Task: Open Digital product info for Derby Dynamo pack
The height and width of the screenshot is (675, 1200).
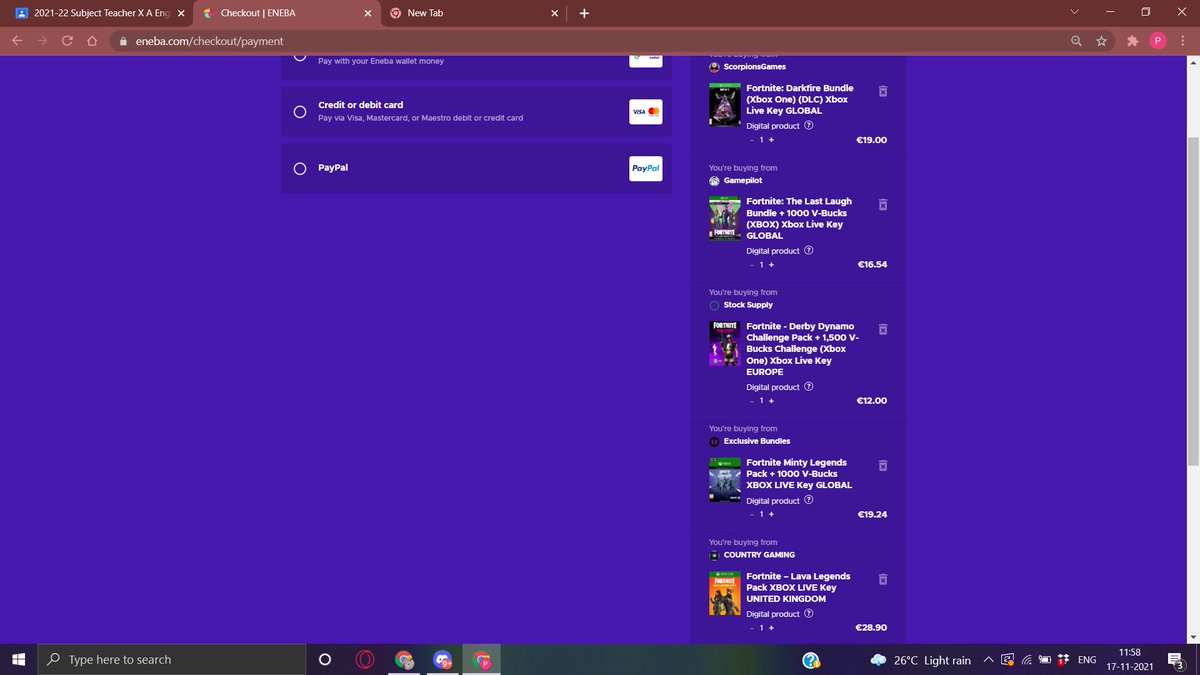Action: [809, 387]
